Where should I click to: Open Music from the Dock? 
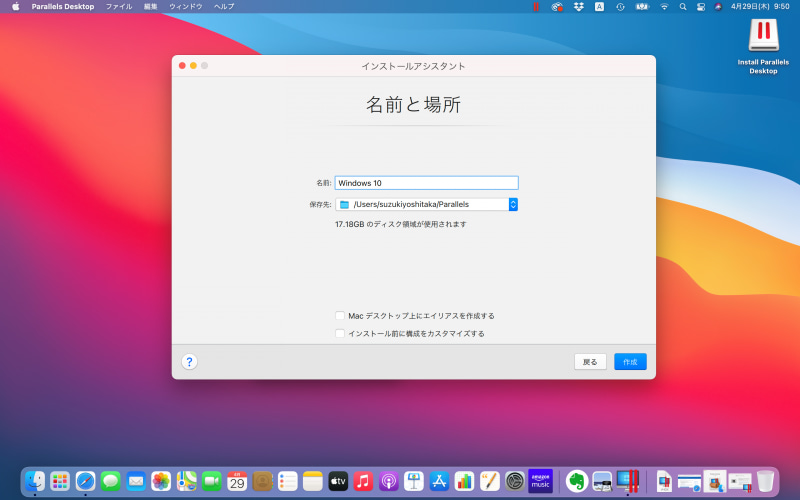tap(363, 481)
